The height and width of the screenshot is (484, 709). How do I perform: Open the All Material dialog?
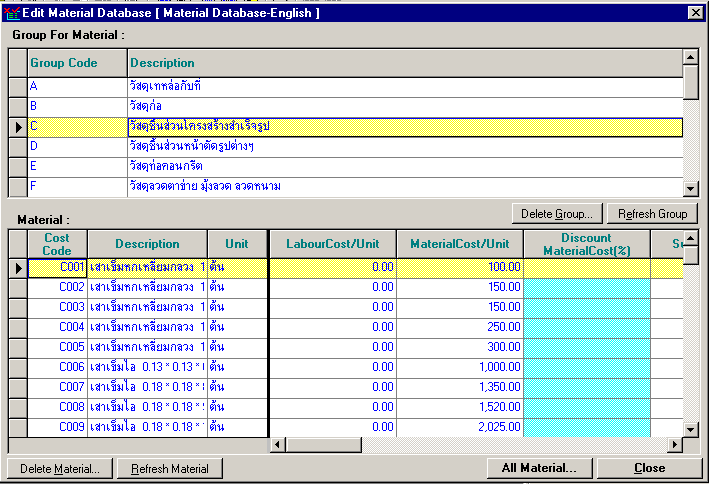pyautogui.click(x=539, y=468)
